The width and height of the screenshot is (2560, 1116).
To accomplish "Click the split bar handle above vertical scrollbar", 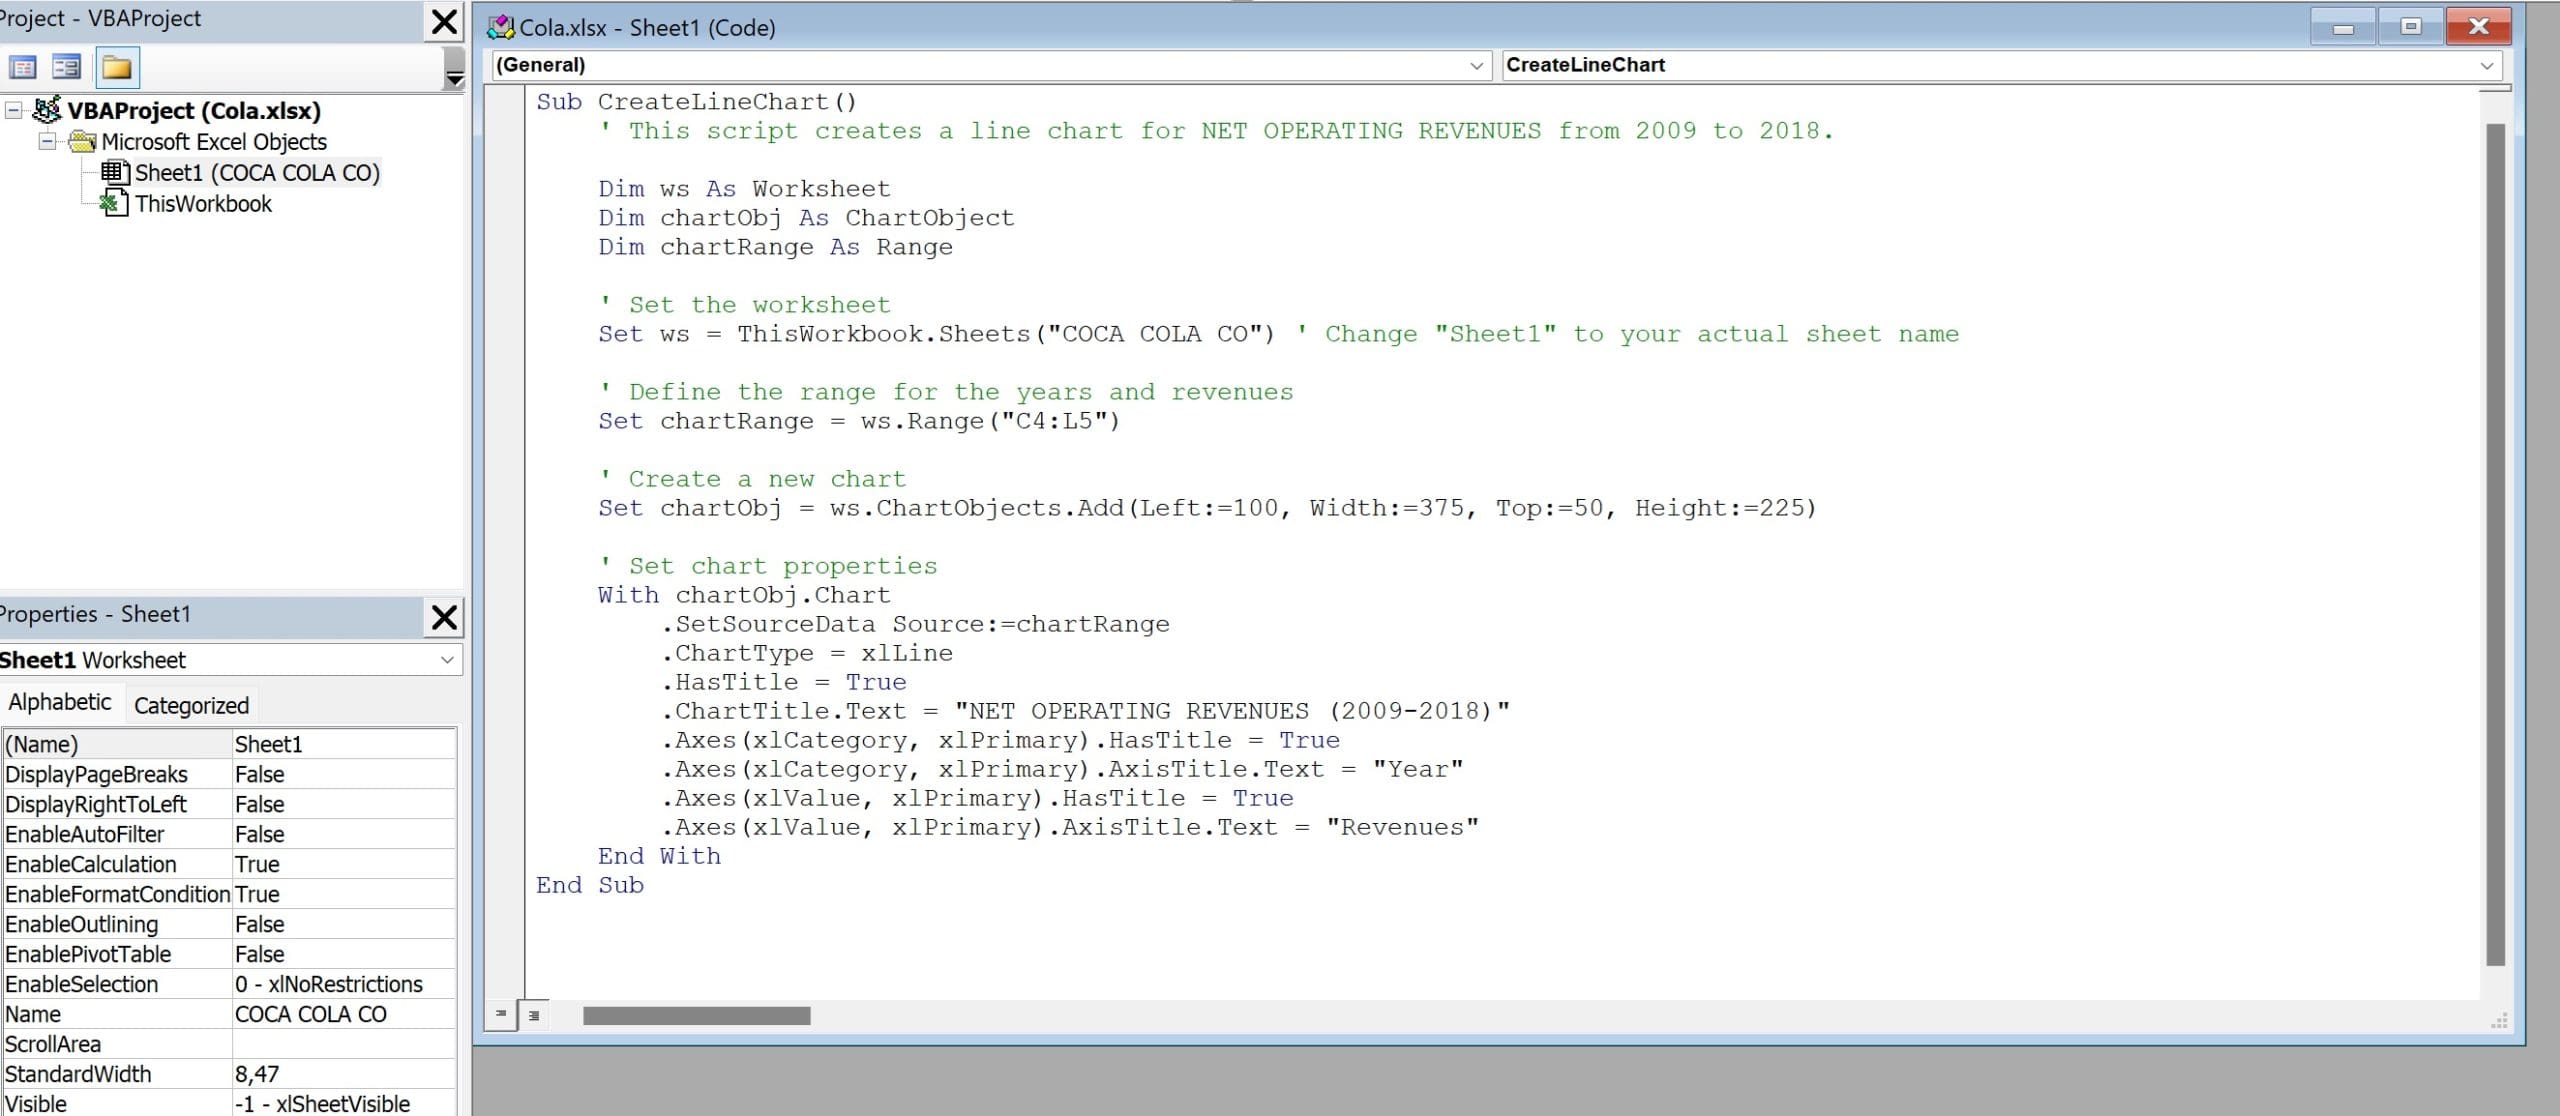I will pos(2495,89).
